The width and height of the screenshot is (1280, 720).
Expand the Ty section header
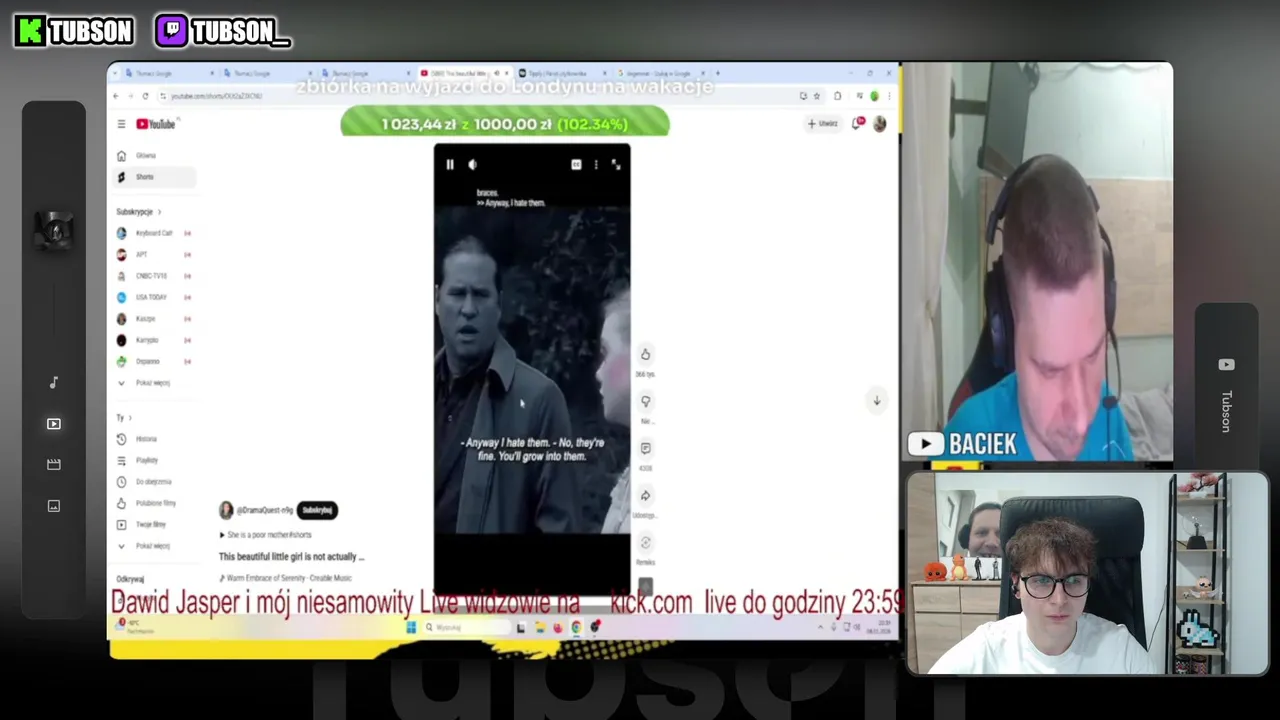point(124,418)
